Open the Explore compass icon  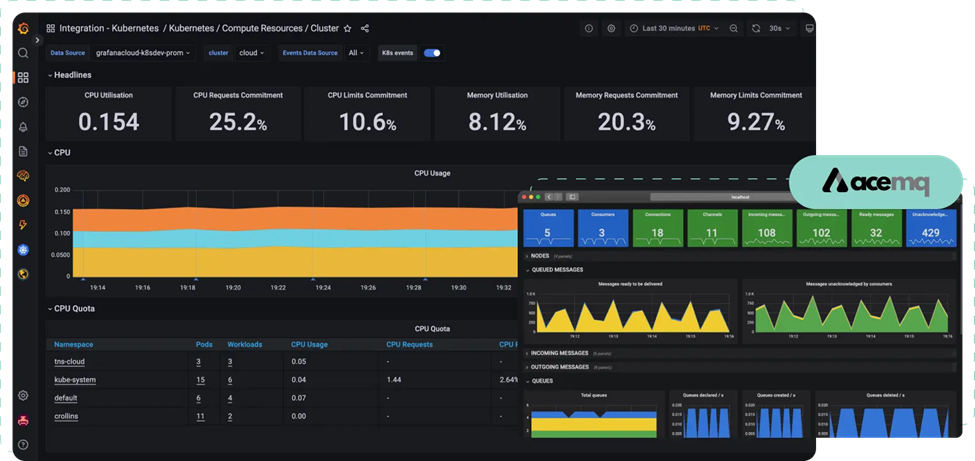(23, 102)
